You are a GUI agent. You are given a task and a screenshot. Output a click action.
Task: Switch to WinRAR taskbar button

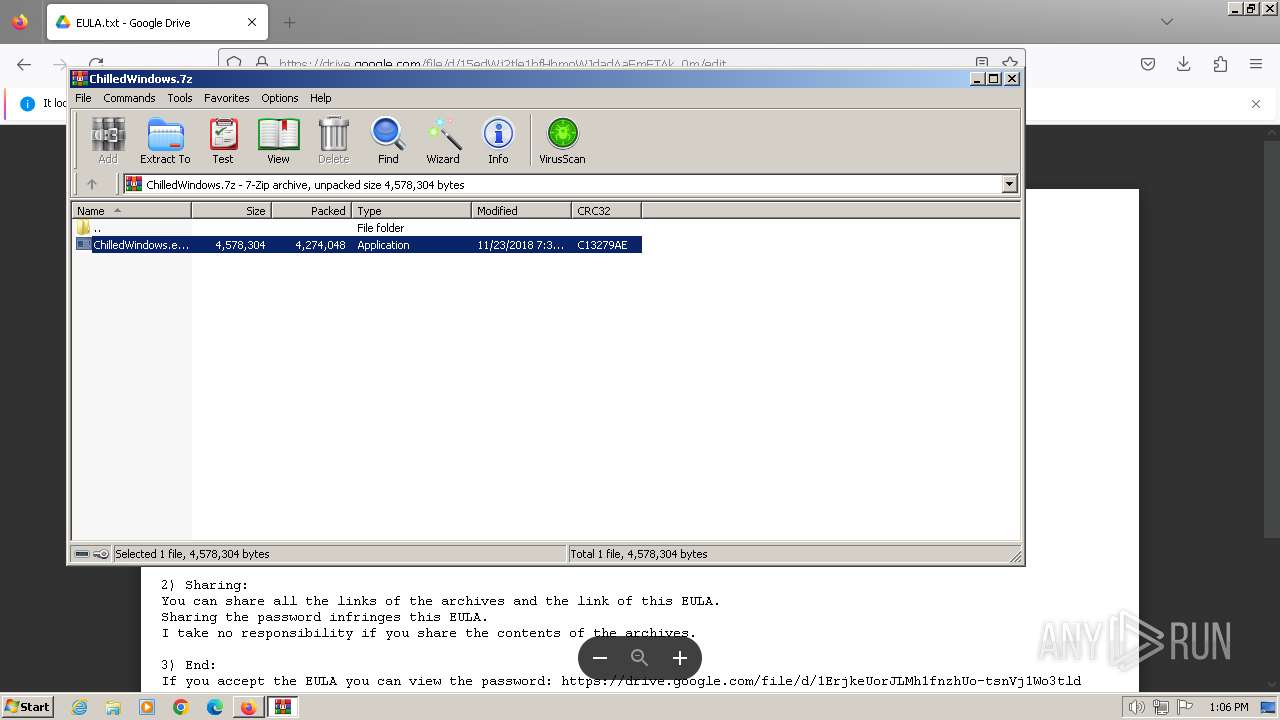pos(283,707)
